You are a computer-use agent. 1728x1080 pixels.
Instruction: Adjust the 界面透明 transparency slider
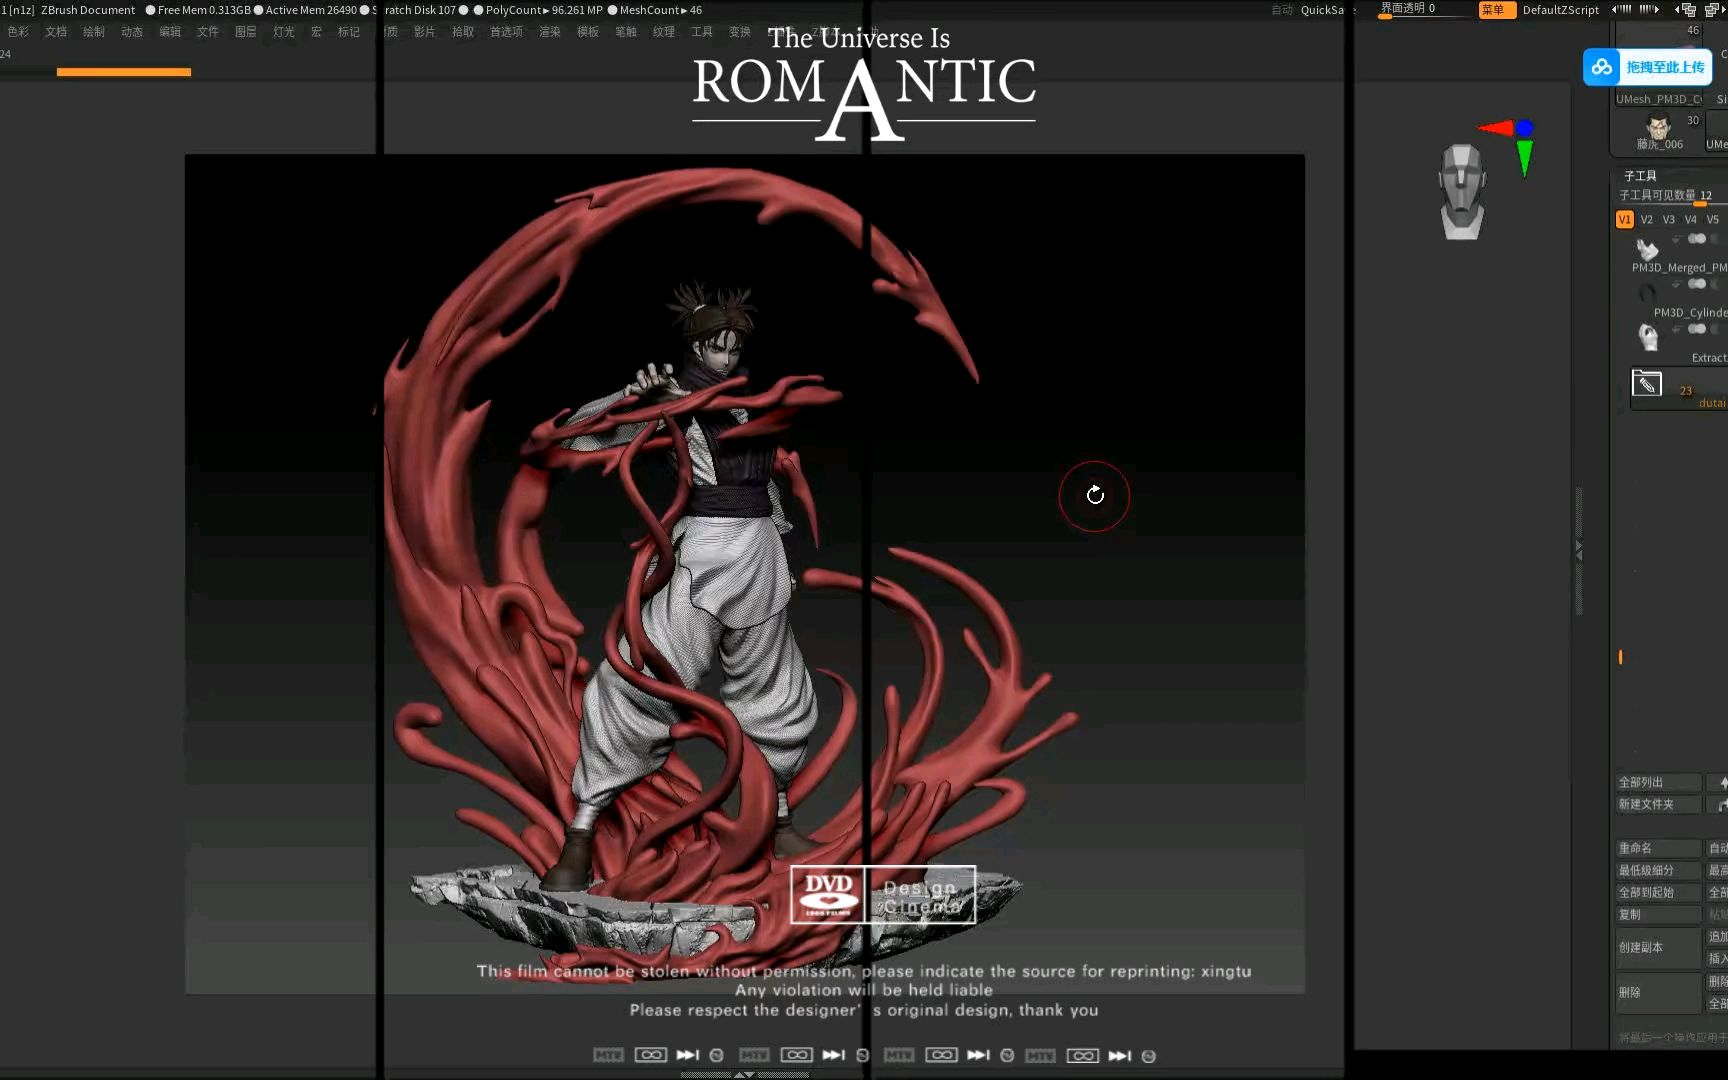click(1424, 10)
